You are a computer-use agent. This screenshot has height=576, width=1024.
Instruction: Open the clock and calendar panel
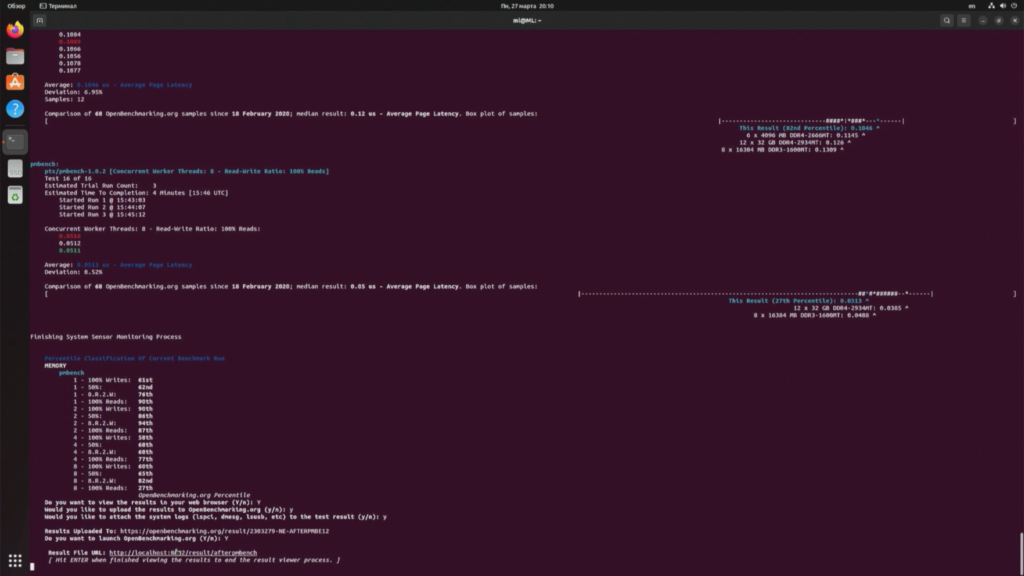511,5
